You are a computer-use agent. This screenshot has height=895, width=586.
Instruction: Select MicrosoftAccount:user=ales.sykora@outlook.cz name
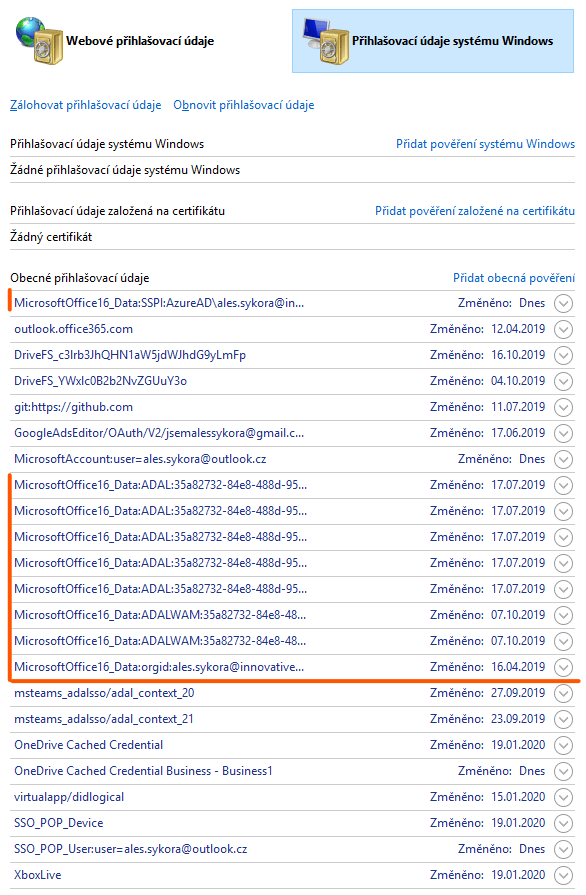point(140,459)
